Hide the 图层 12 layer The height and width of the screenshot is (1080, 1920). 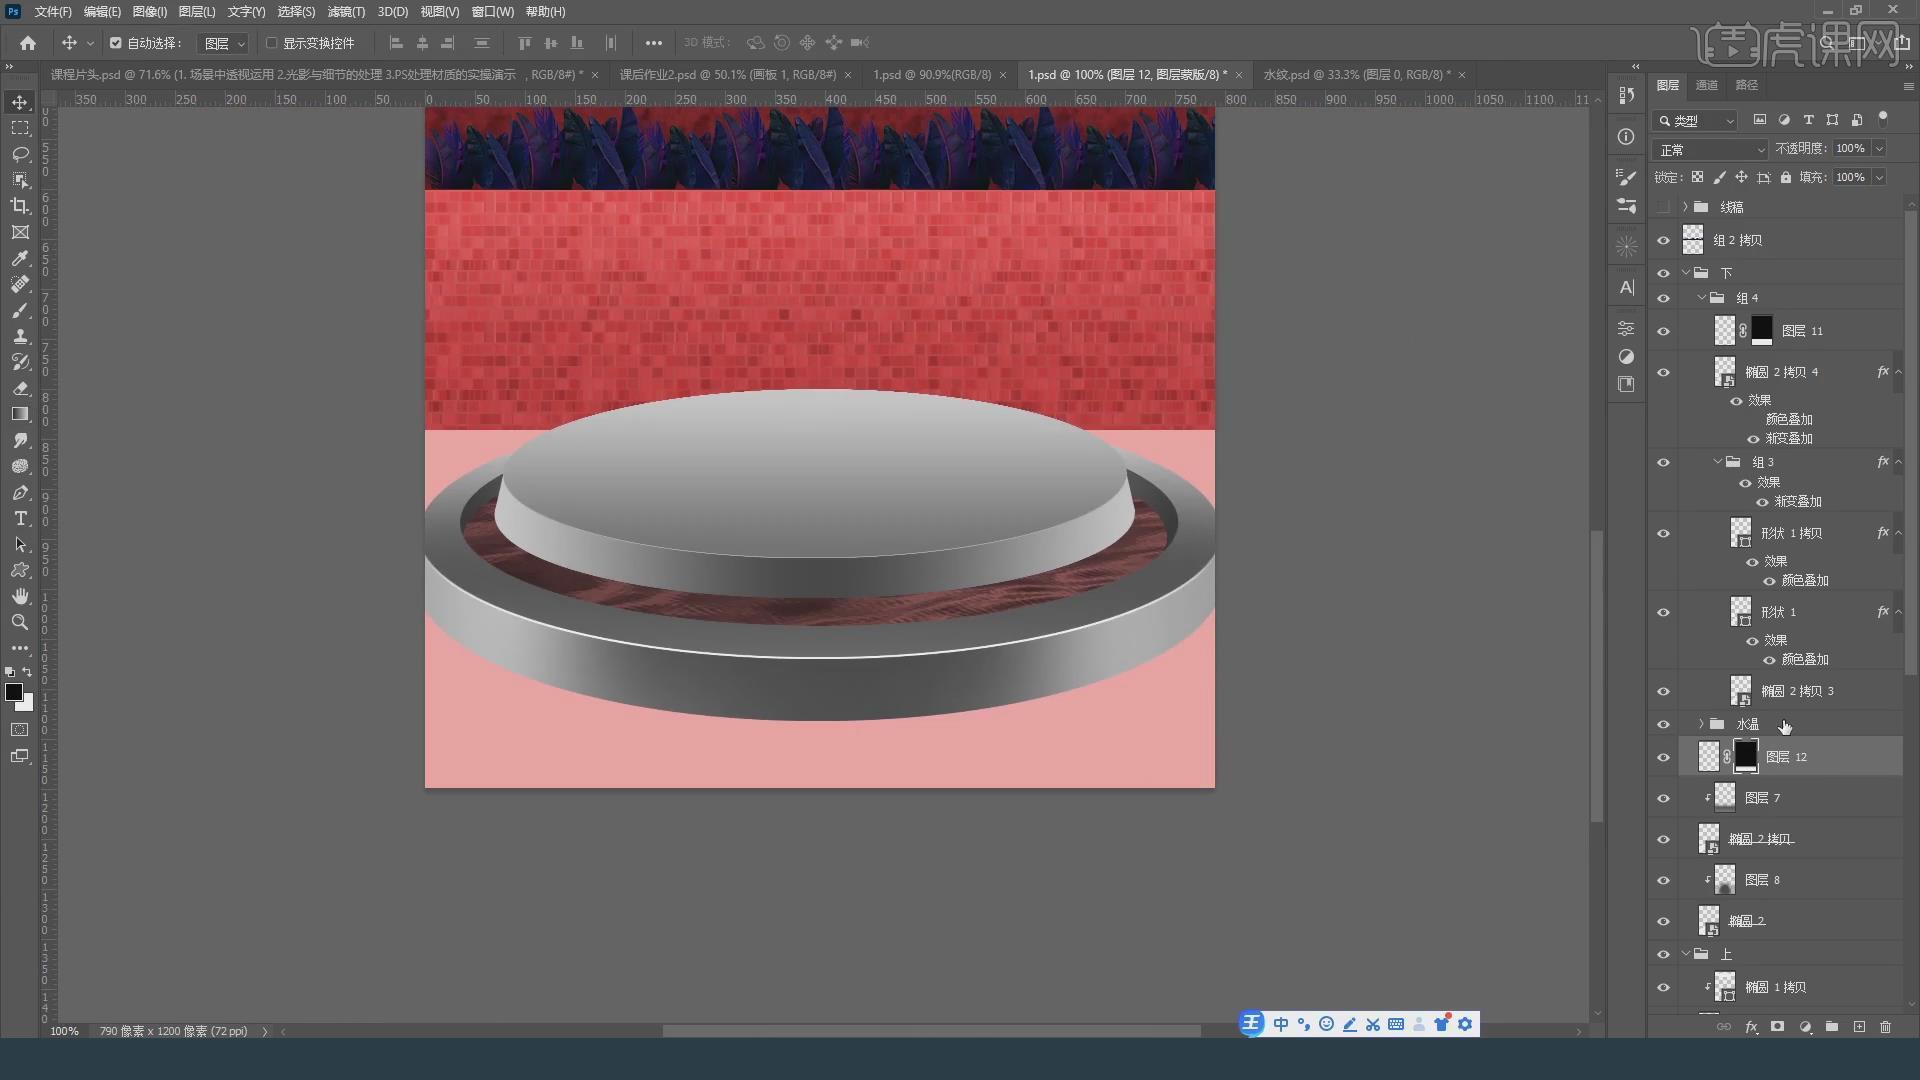[x=1664, y=758]
